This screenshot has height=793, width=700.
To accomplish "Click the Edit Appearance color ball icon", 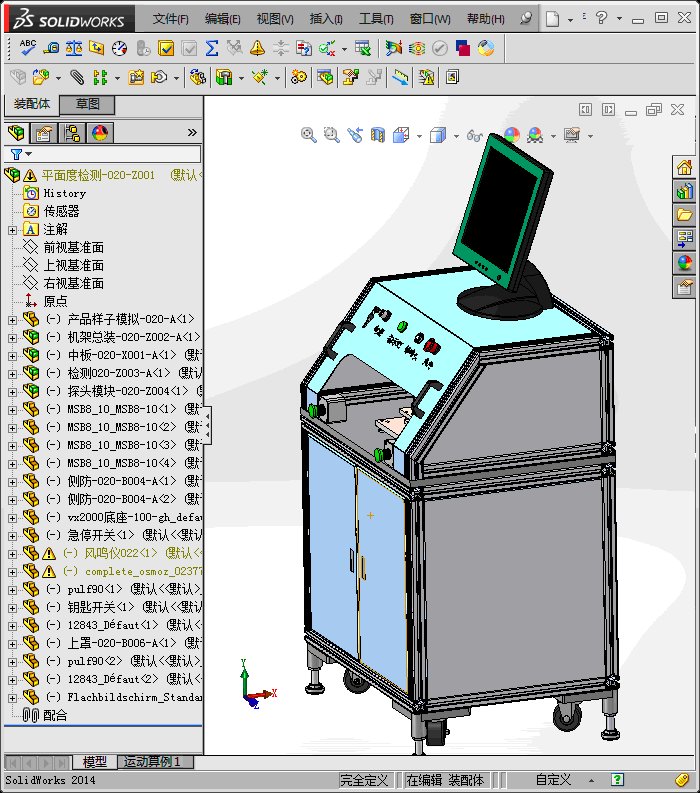I will (x=512, y=135).
